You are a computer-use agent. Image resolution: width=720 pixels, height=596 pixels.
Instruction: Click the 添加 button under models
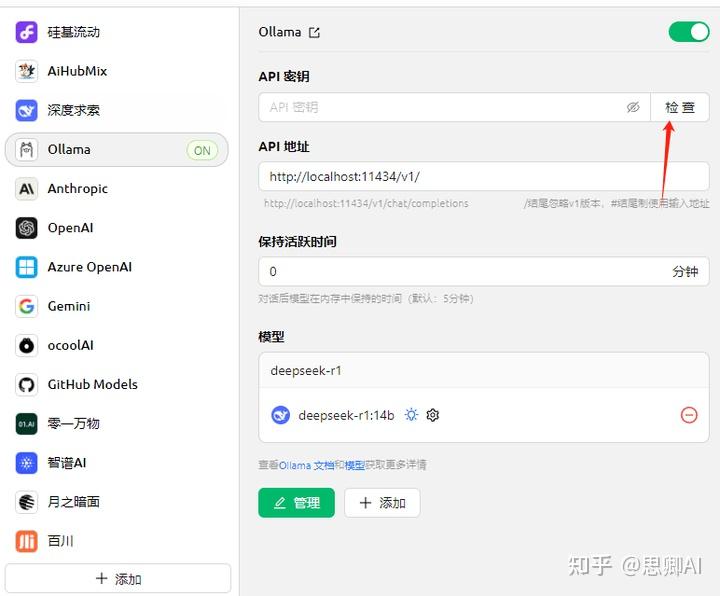tap(382, 503)
